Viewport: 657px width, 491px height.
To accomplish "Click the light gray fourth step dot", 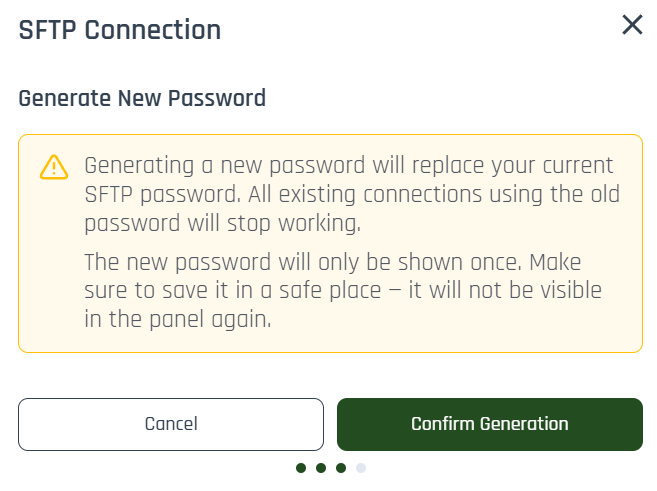I will [x=361, y=467].
